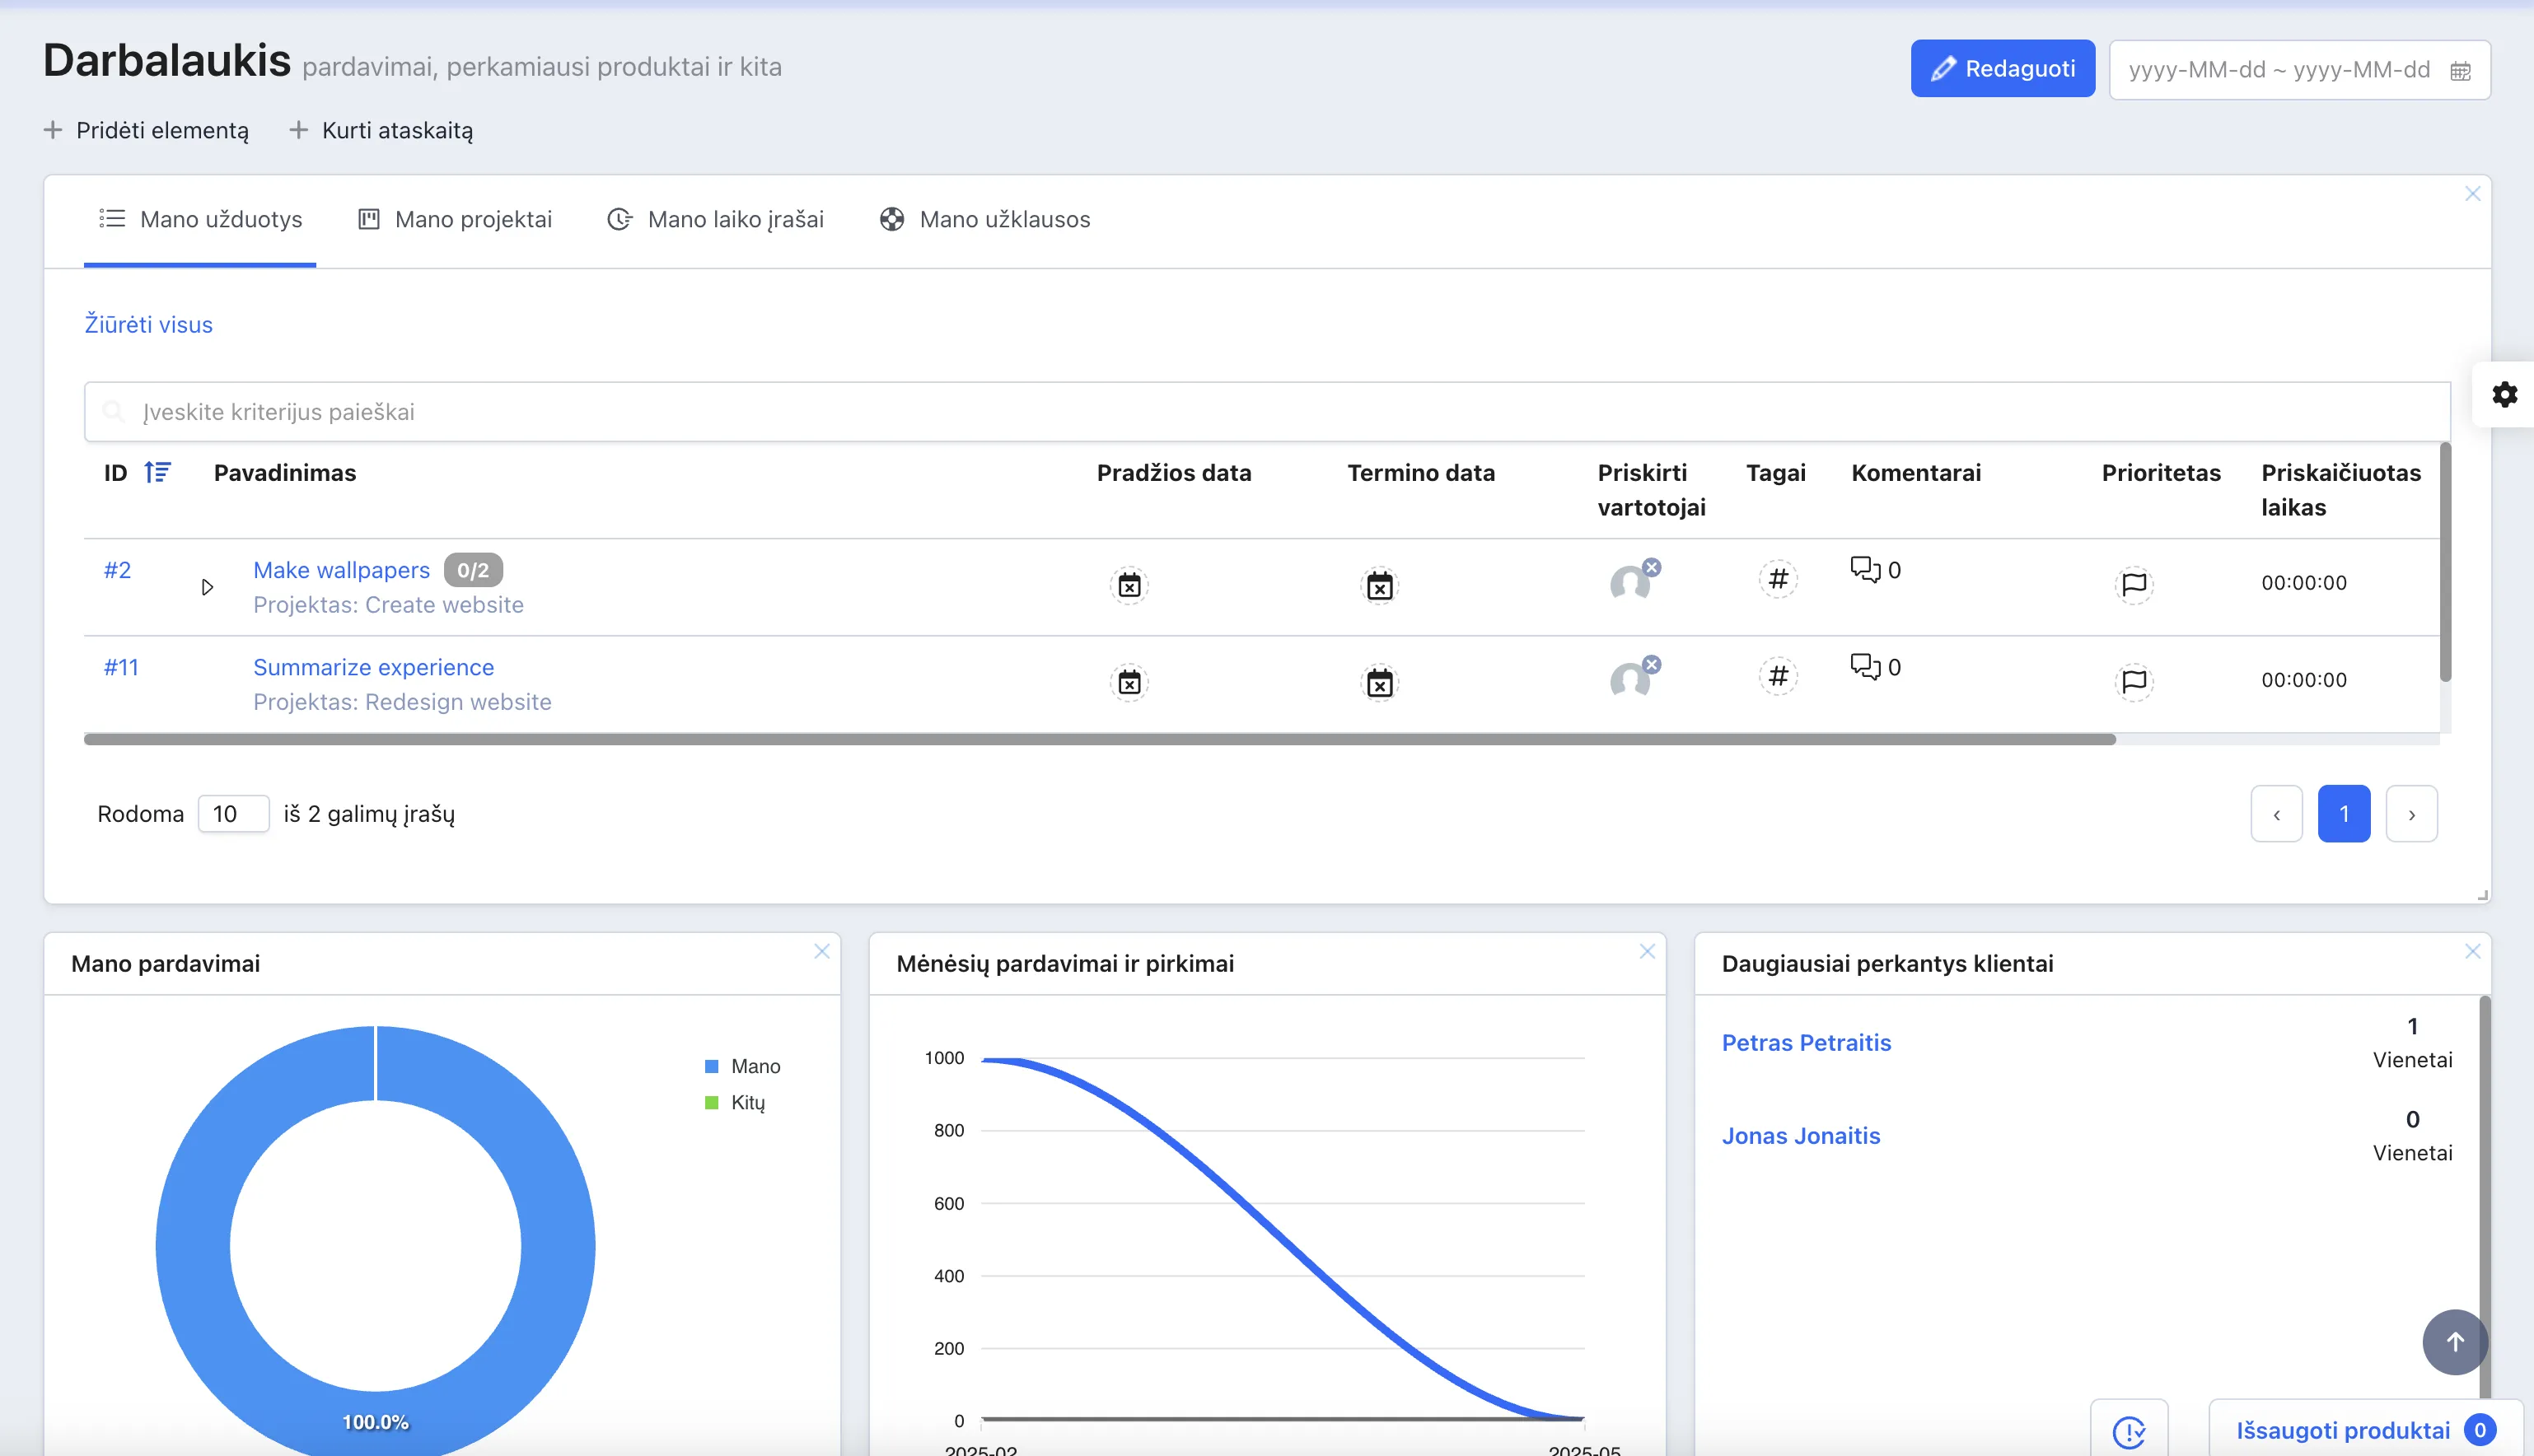2534x1456 pixels.
Task: Go to previous page arrow
Action: [x=2276, y=814]
